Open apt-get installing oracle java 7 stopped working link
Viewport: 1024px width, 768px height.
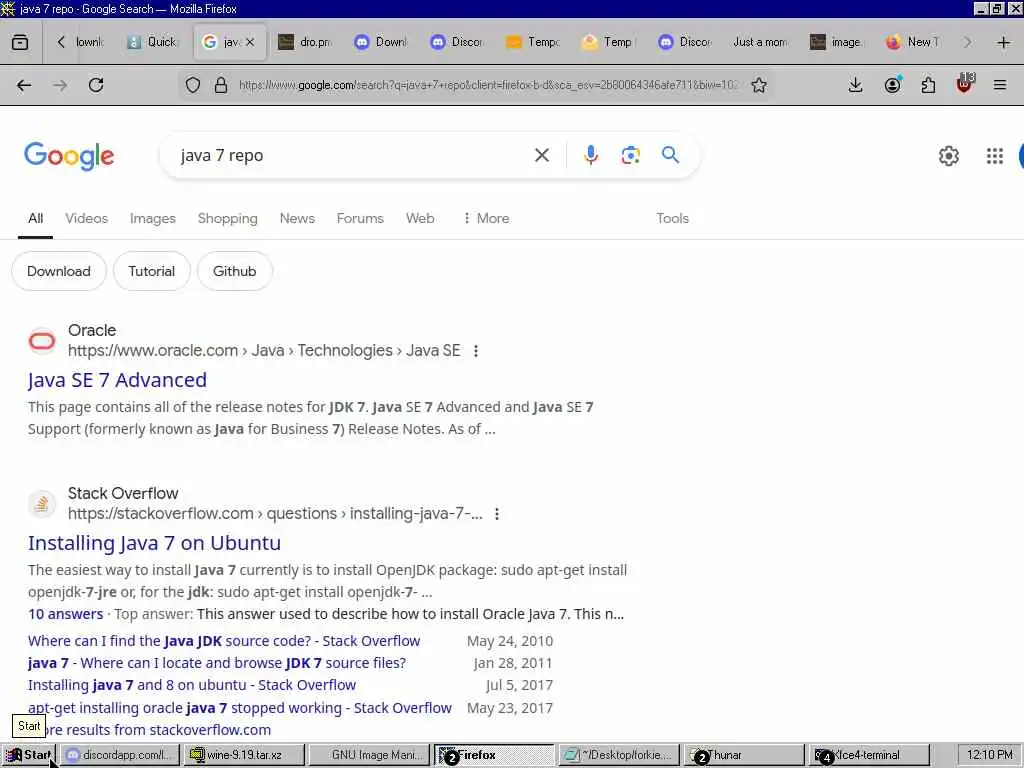tap(240, 708)
